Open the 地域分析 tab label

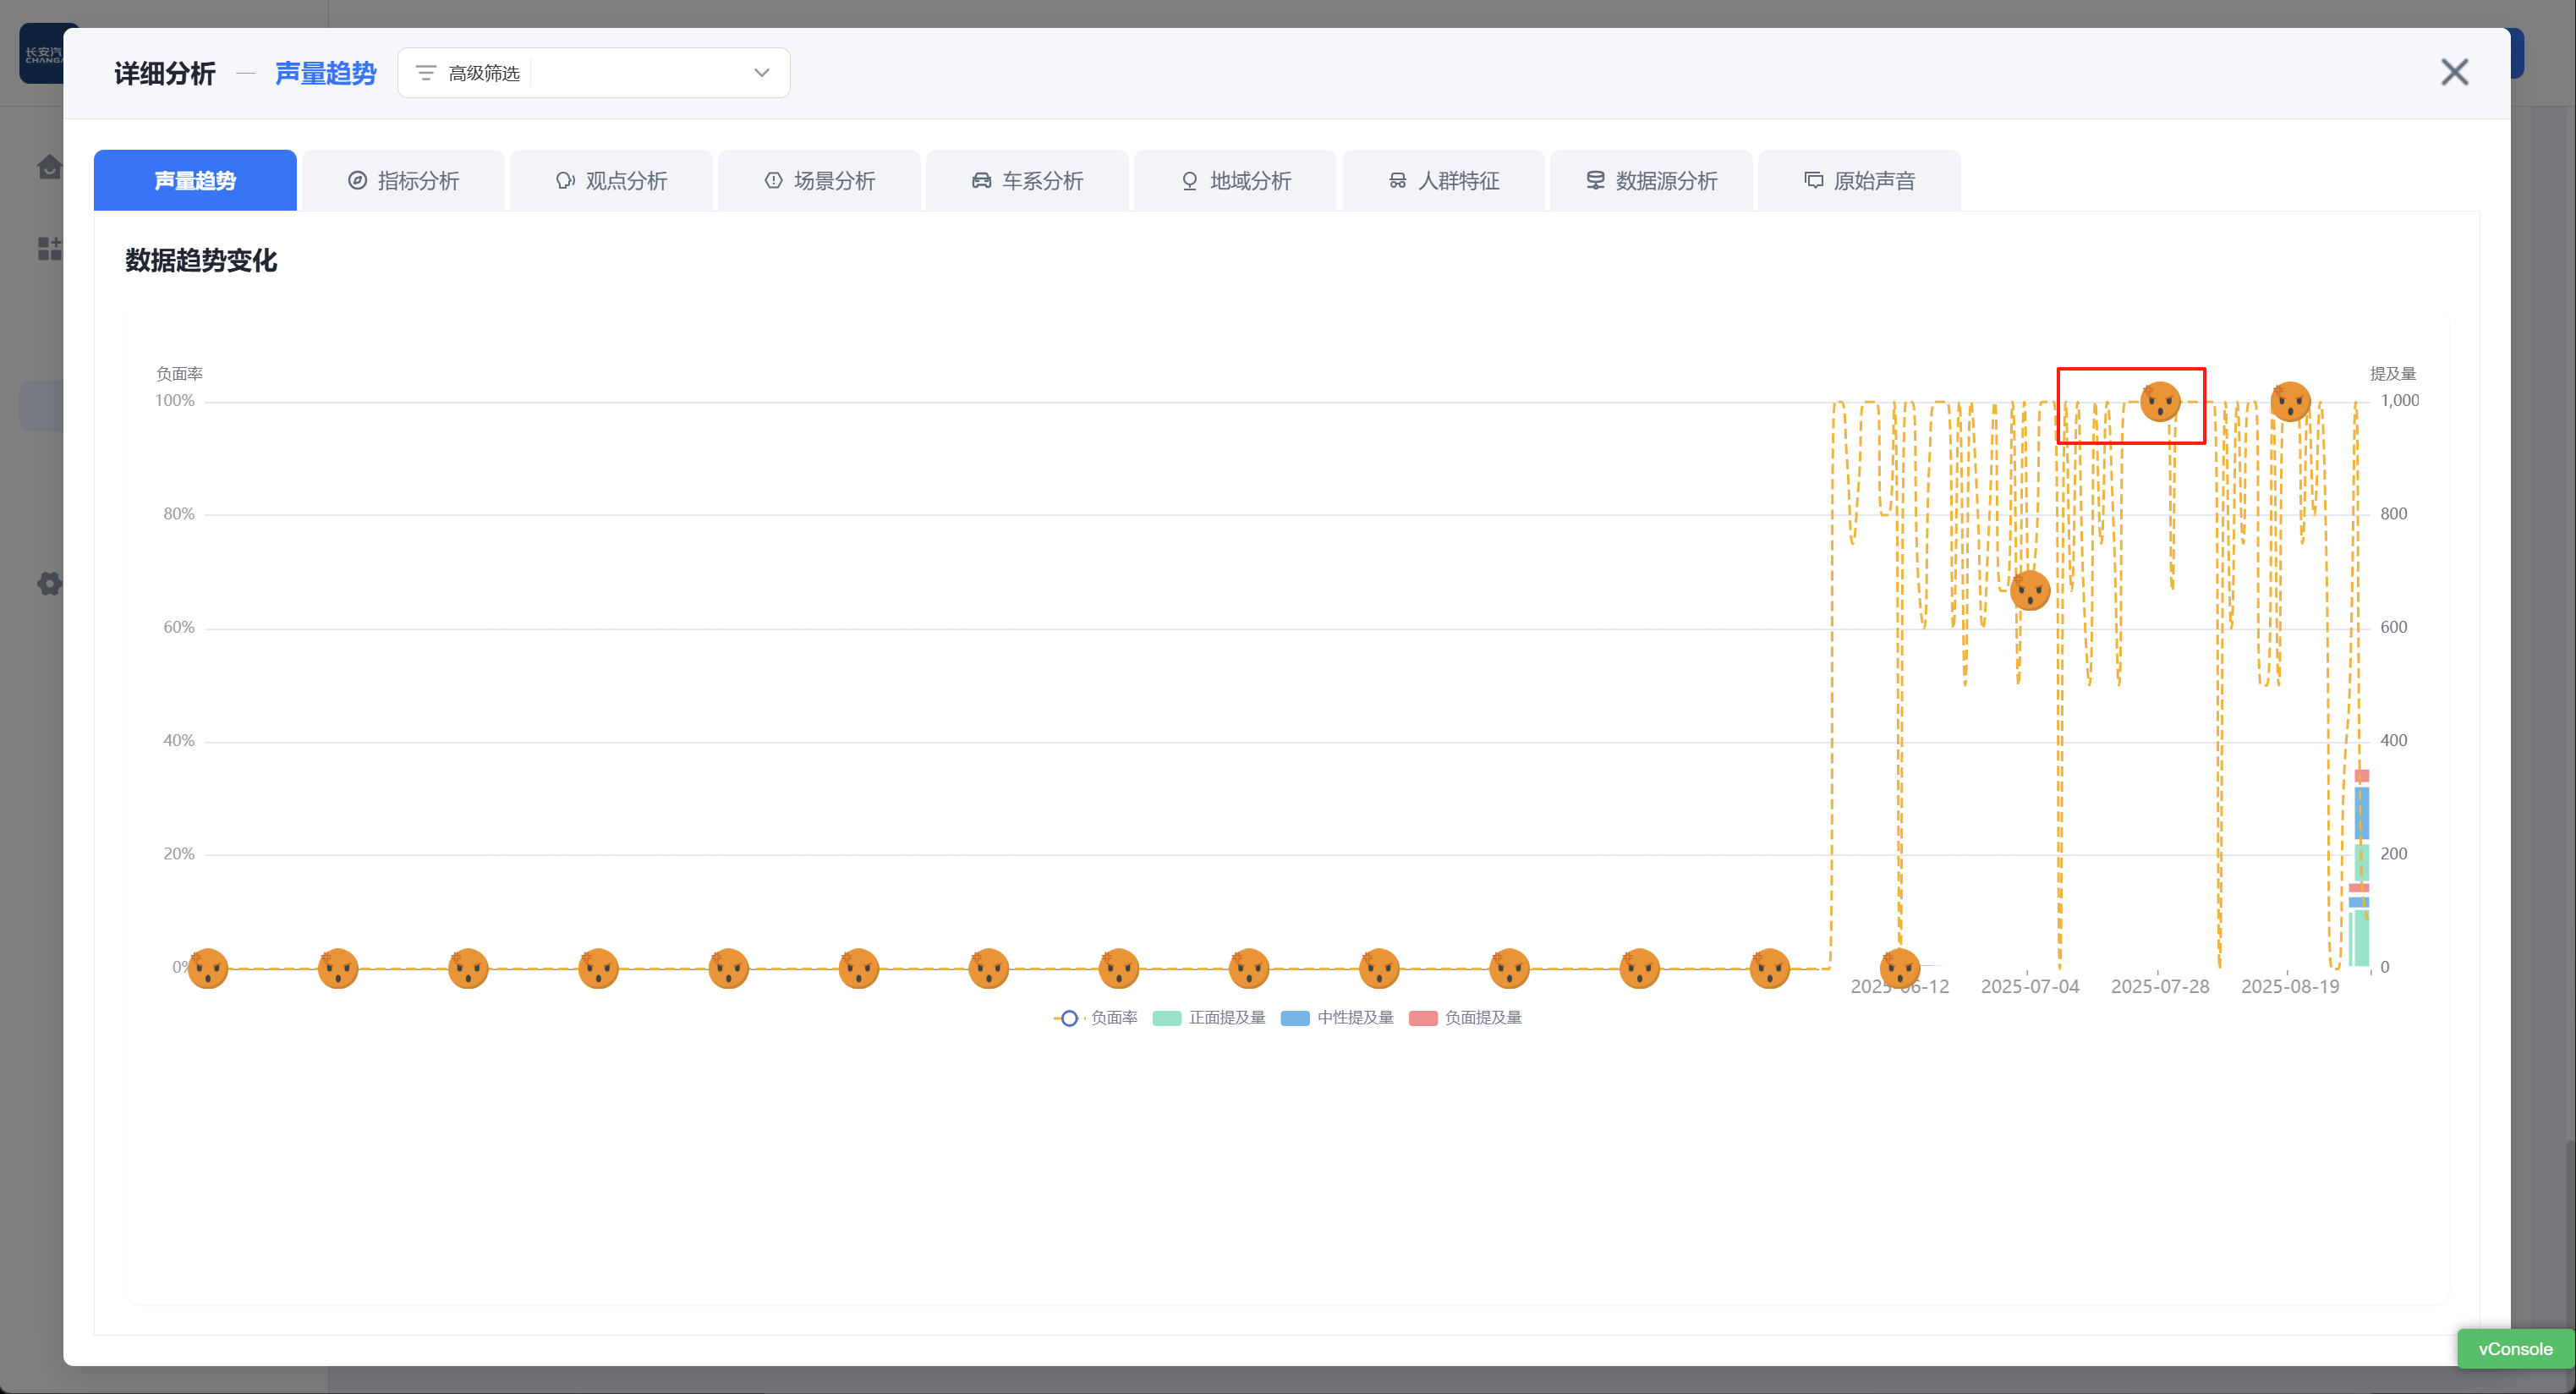[x=1250, y=180]
